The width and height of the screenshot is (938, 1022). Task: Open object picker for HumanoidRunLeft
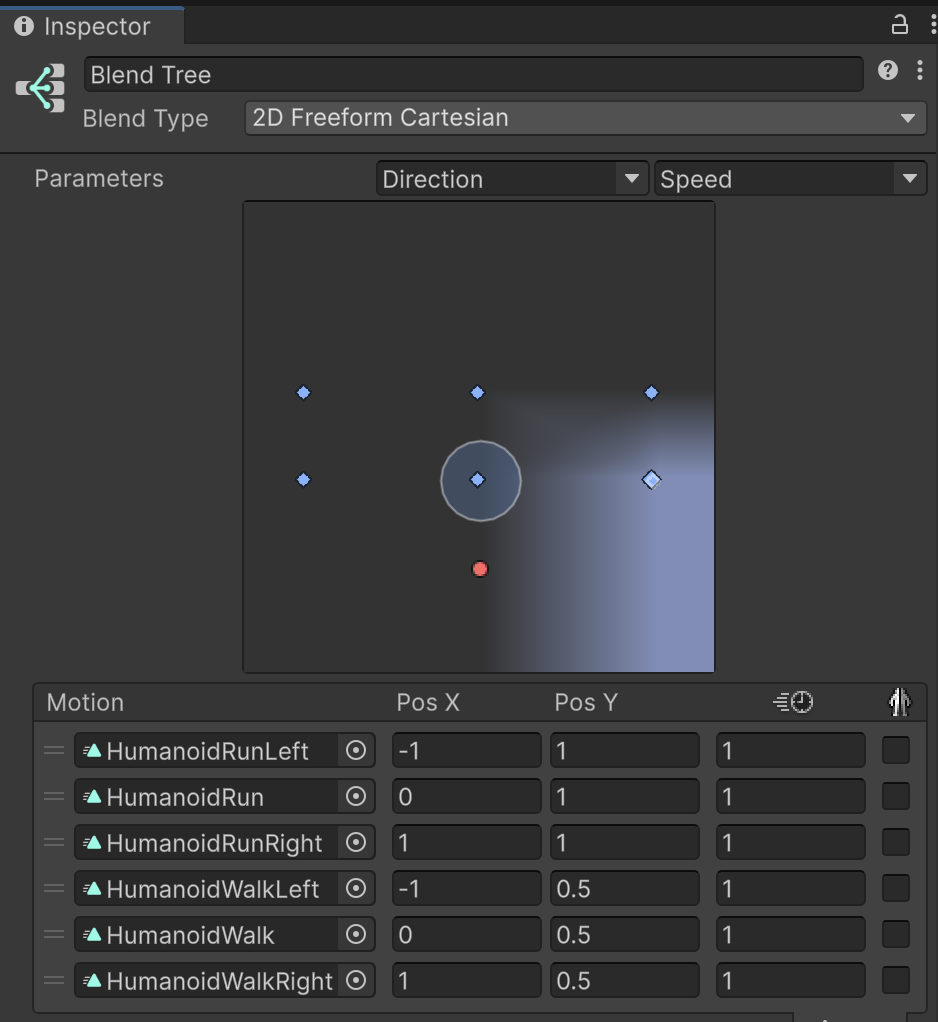(356, 750)
